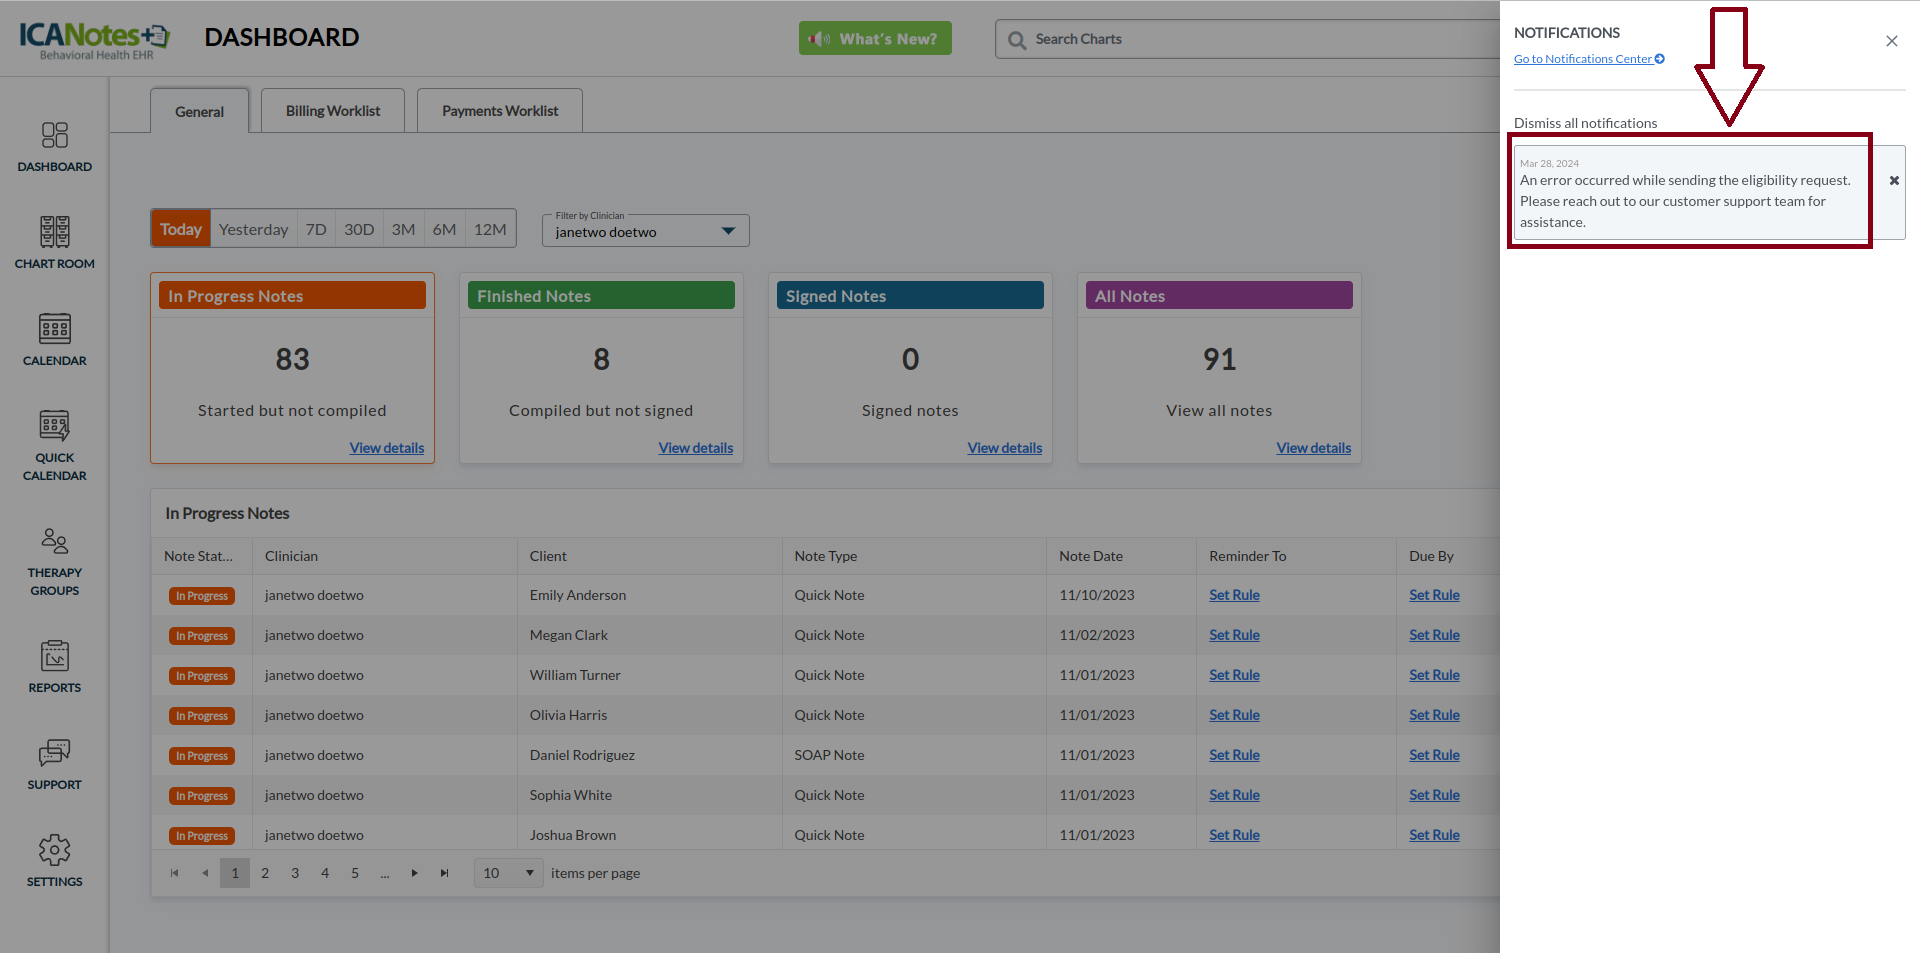Open the items per page dropdown
This screenshot has height=953, width=1920.
(x=509, y=873)
